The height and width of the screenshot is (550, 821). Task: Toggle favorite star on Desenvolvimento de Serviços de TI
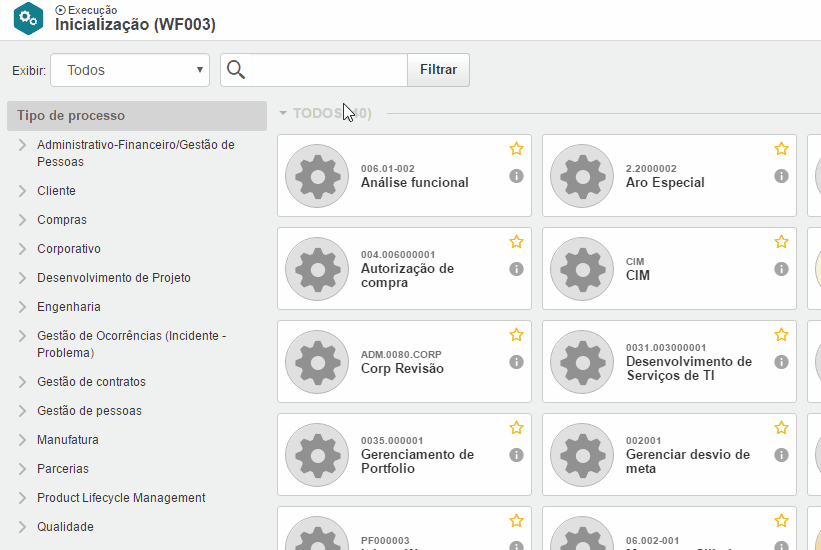pyautogui.click(x=781, y=335)
